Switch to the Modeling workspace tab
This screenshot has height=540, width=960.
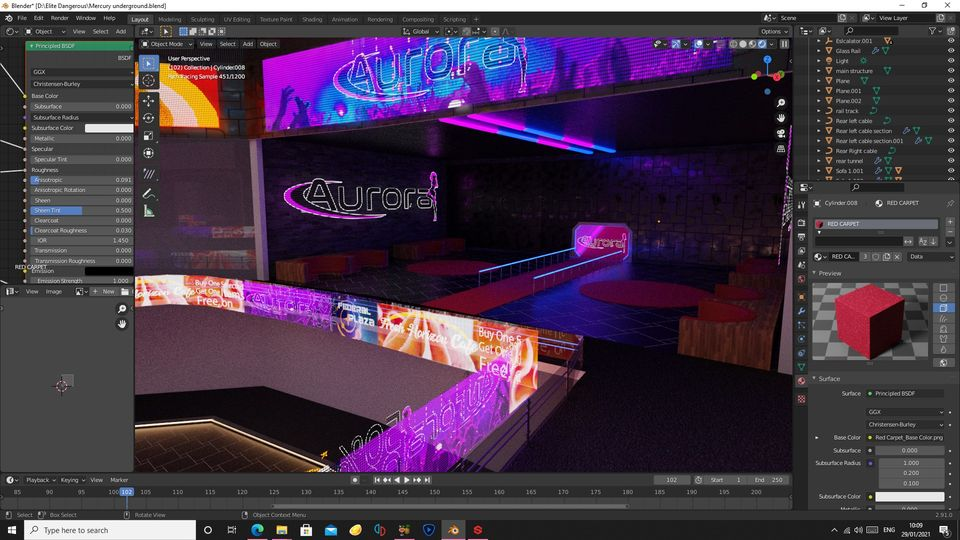[170, 19]
